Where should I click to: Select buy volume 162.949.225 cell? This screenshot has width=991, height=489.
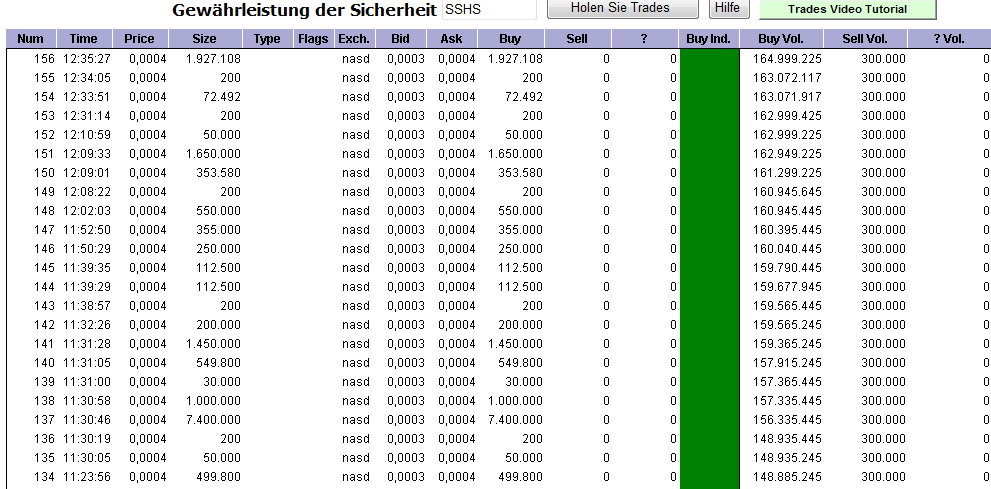click(x=787, y=154)
